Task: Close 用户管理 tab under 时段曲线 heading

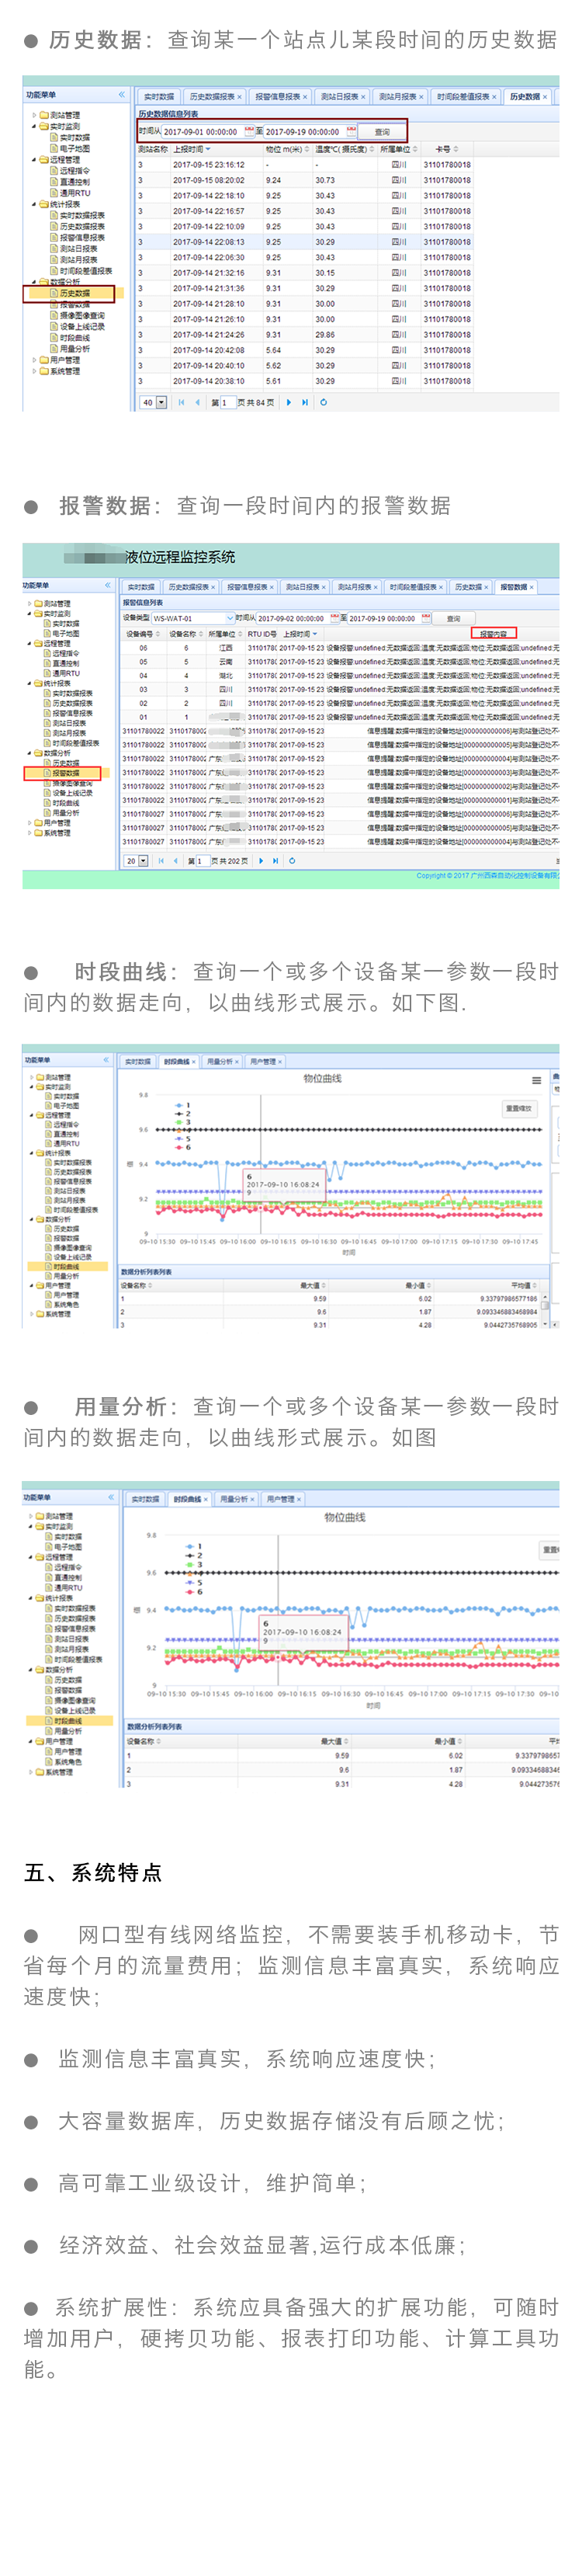Action: point(281,1061)
